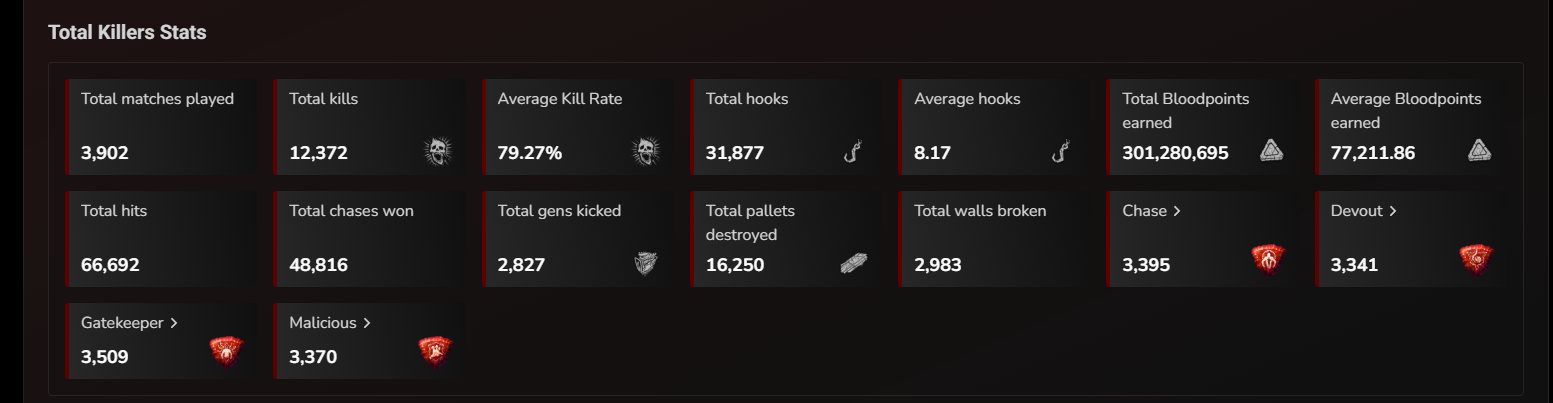Click the skull icon in Total kills
Image resolution: width=1553 pixels, height=403 pixels.
tap(436, 152)
